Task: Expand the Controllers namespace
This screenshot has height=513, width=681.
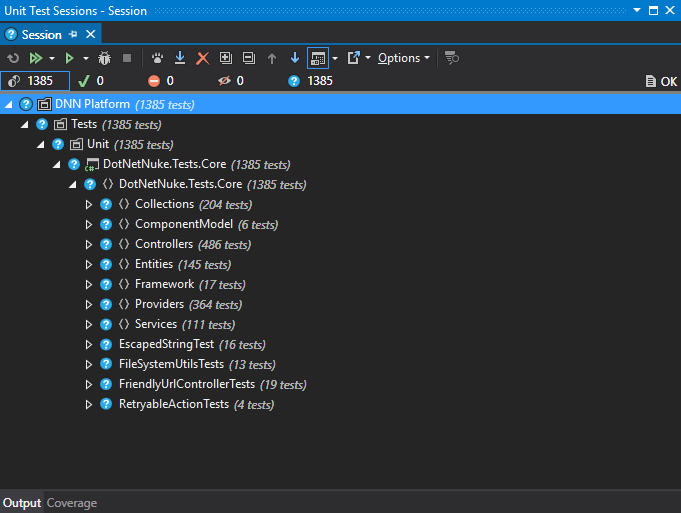Action: [89, 245]
